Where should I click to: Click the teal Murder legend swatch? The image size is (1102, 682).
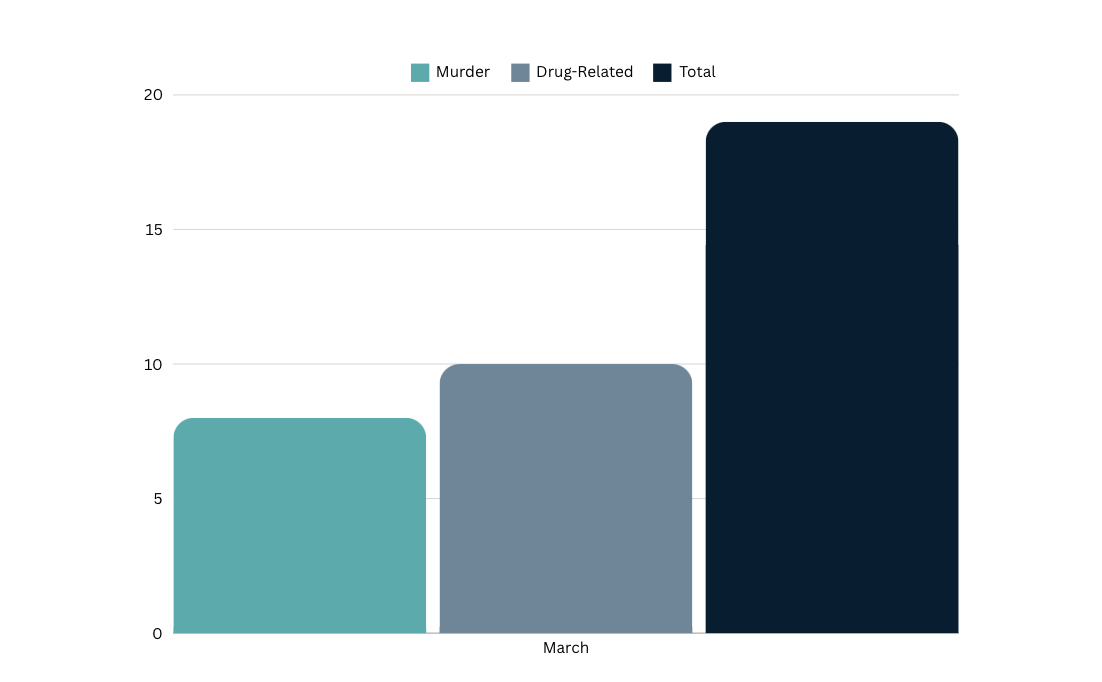point(420,72)
